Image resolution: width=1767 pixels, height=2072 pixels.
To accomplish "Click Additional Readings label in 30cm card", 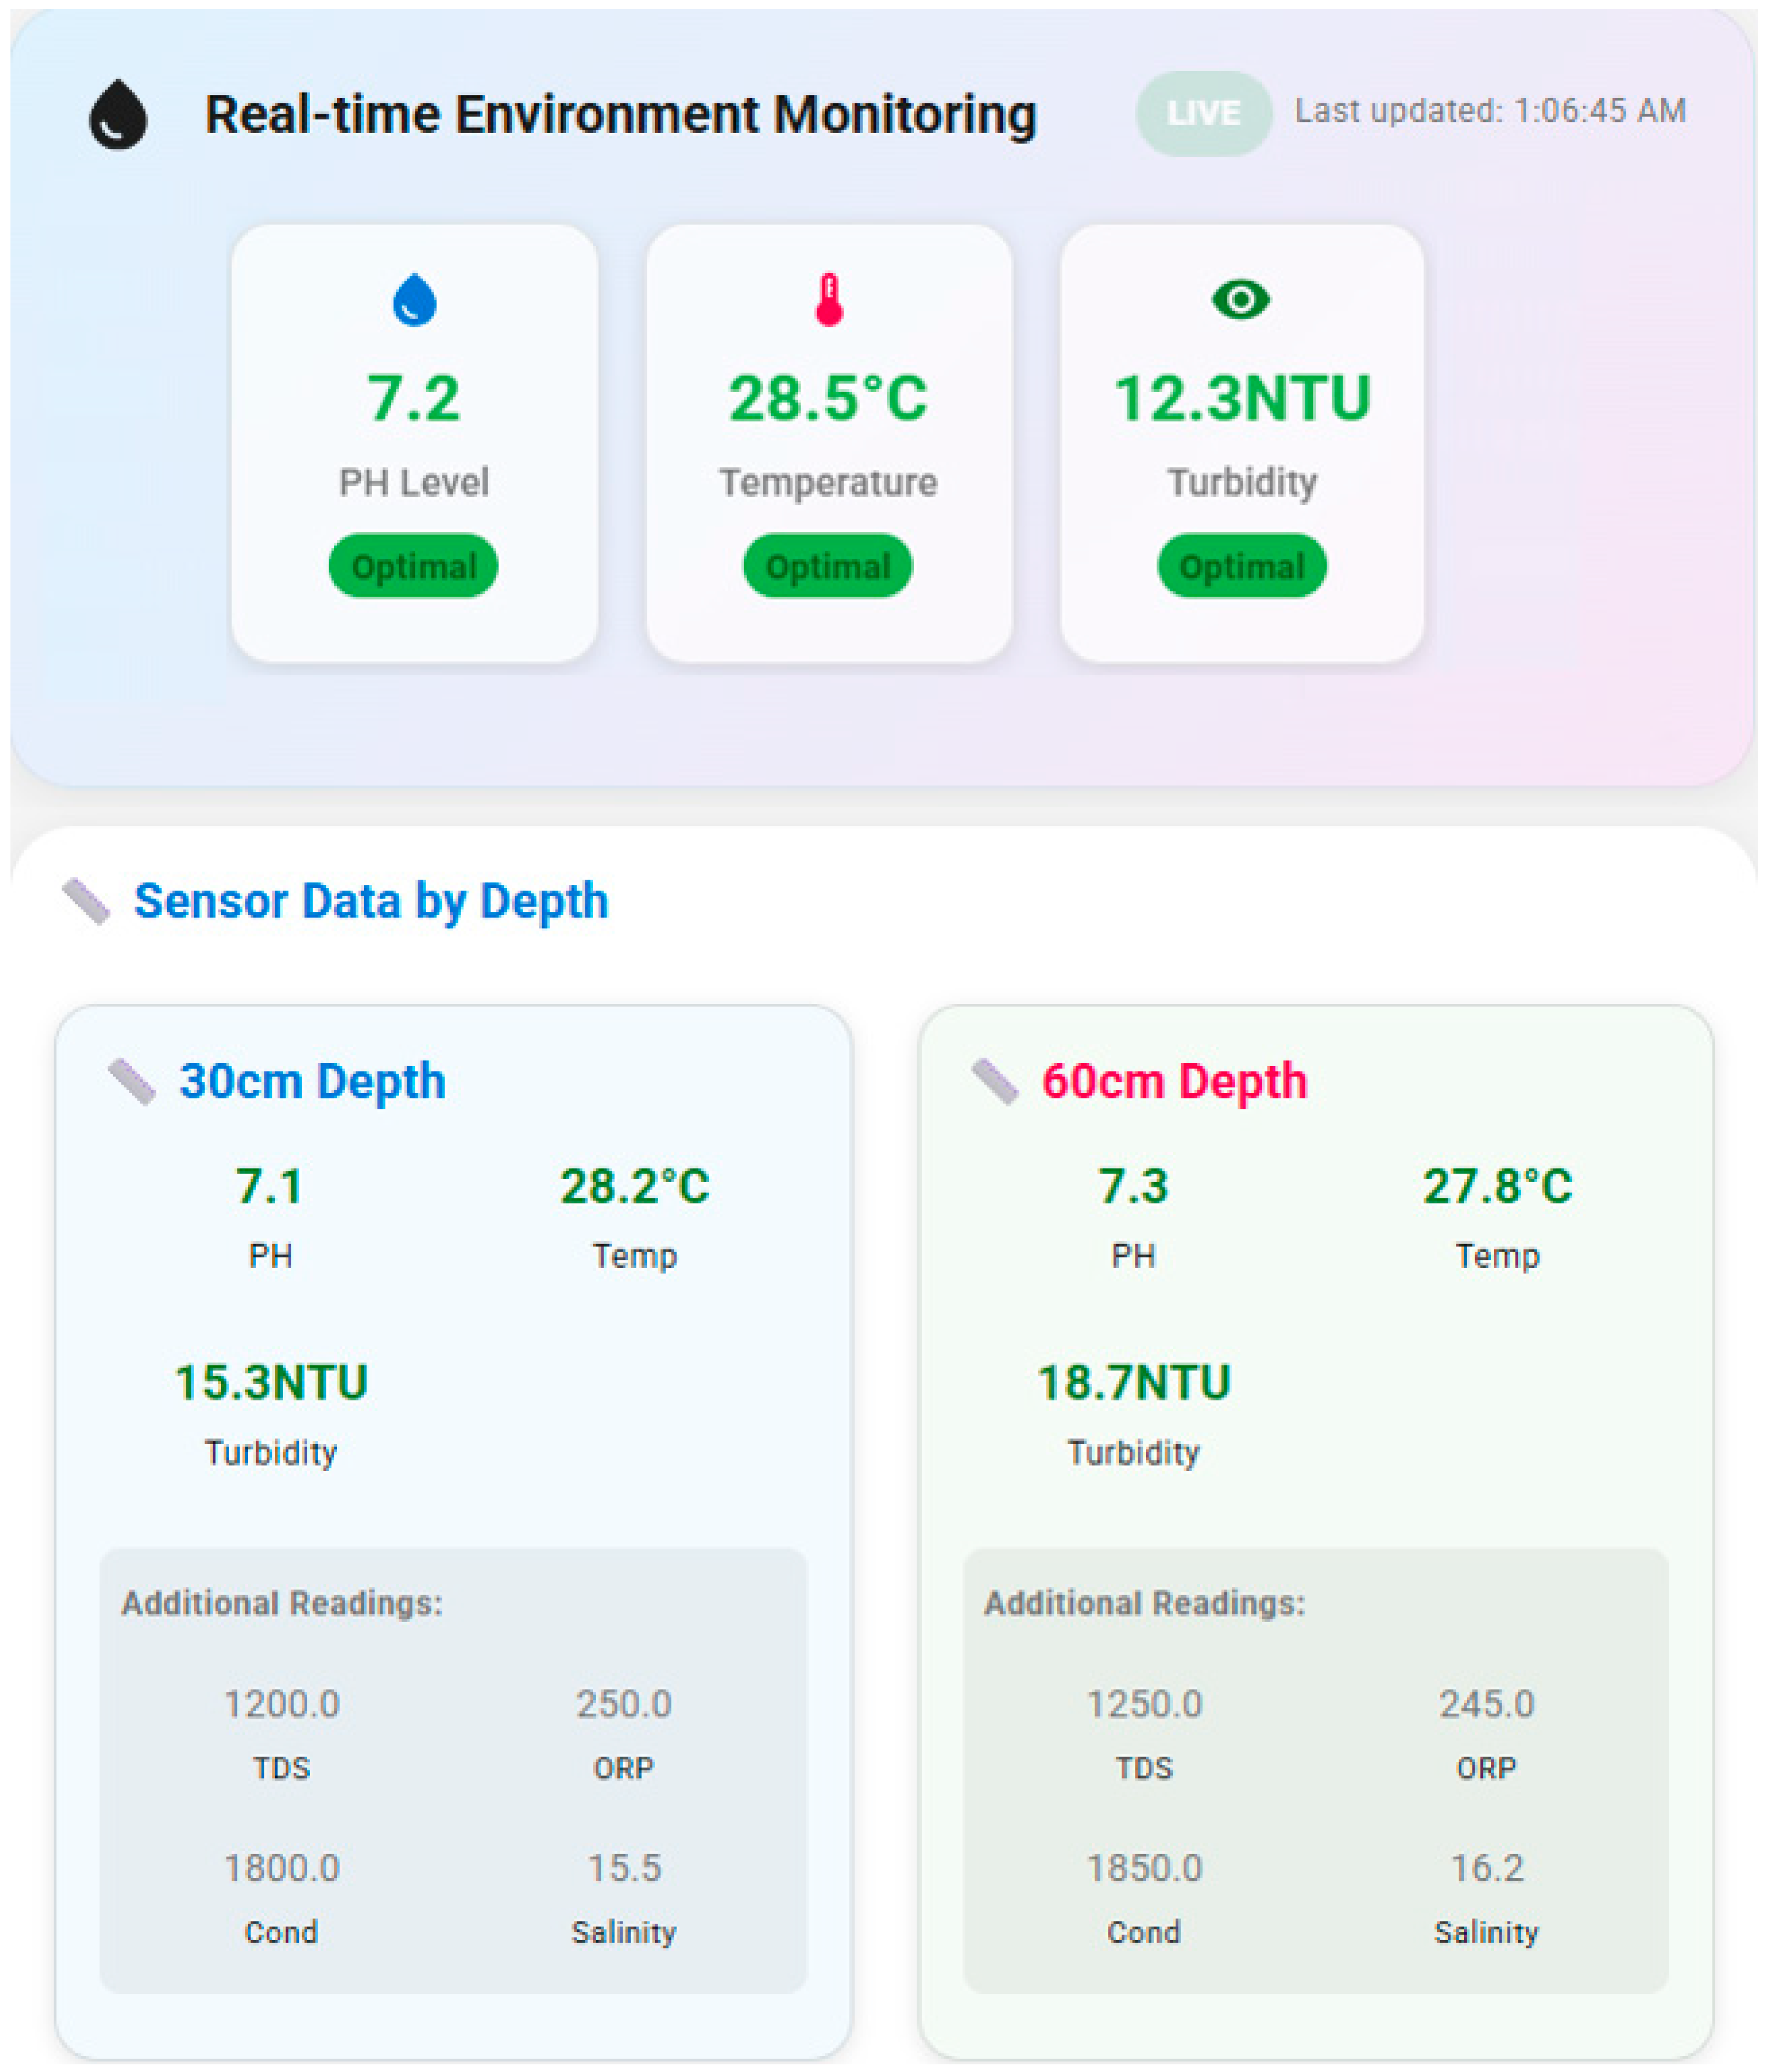I will [x=282, y=1604].
